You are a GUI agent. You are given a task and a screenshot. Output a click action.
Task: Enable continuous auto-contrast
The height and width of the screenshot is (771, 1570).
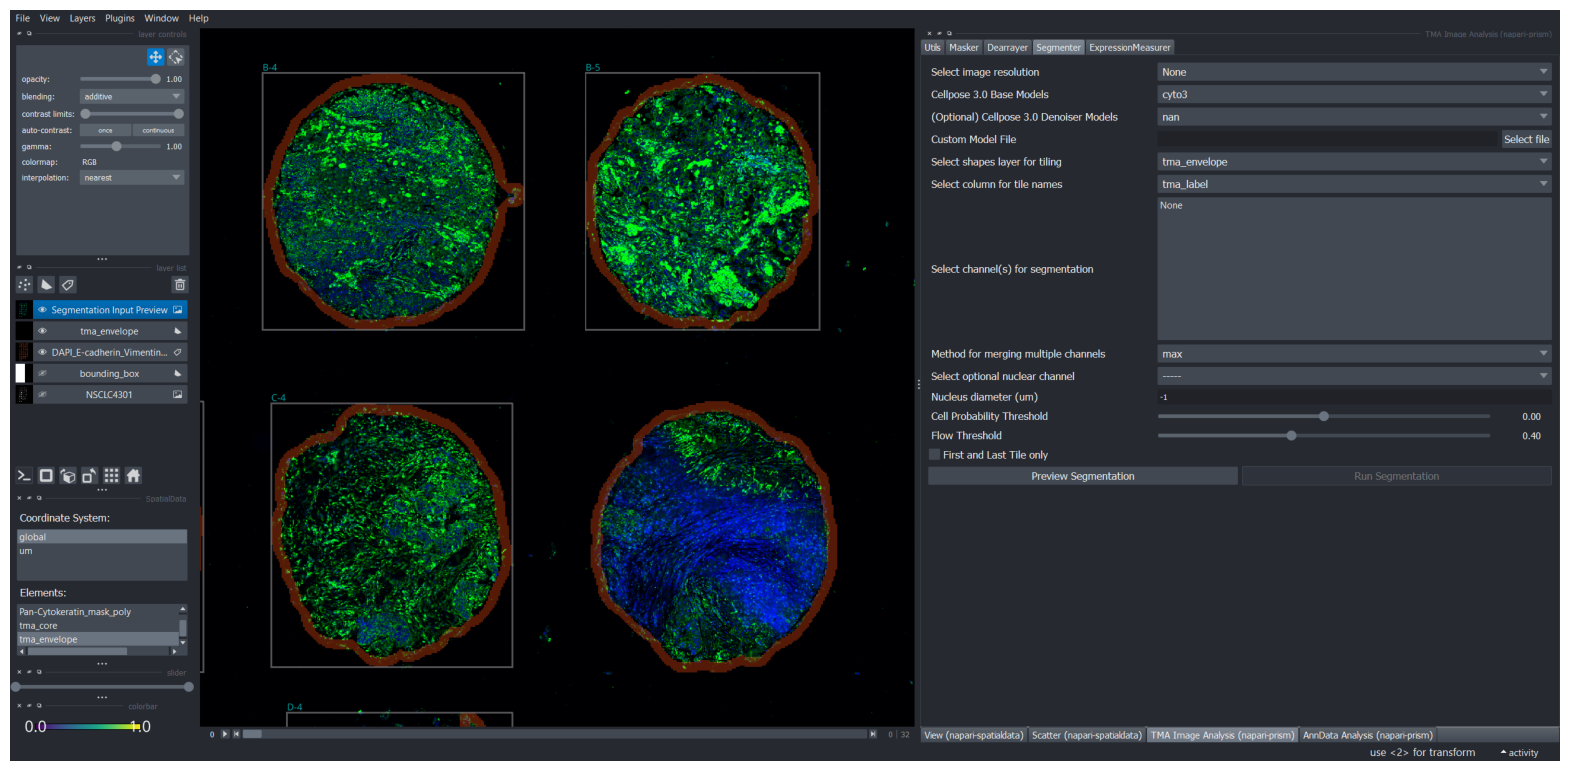click(158, 130)
